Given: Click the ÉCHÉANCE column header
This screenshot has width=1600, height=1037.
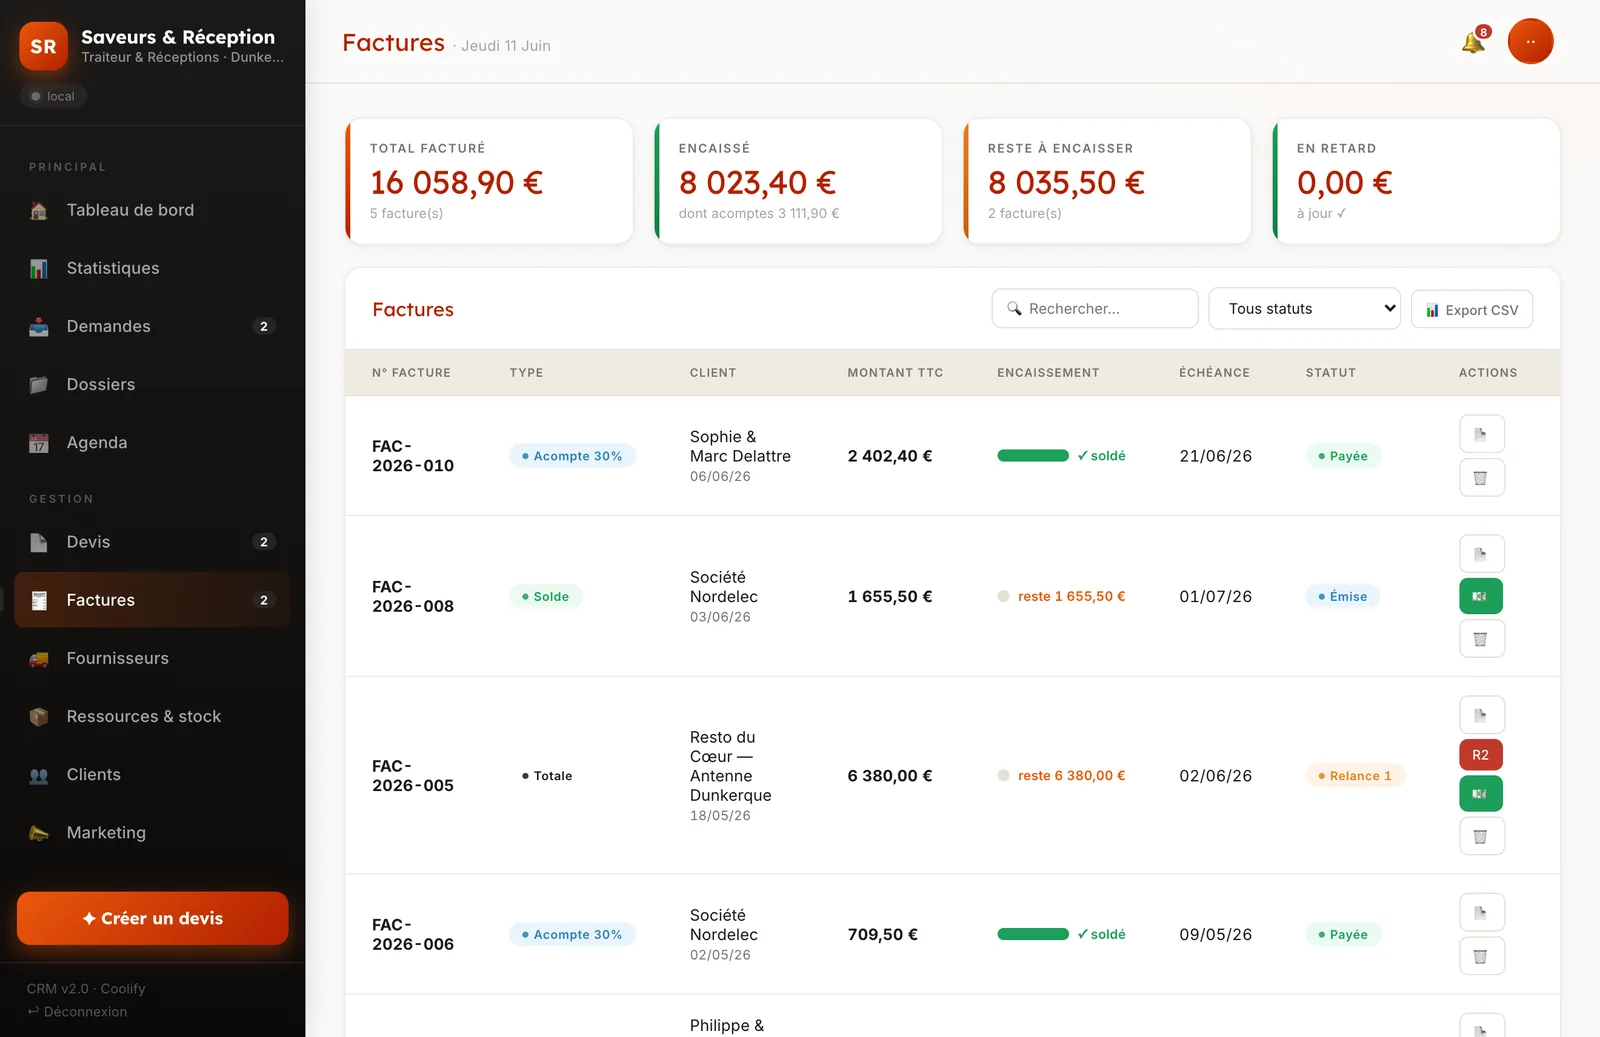Looking at the screenshot, I should point(1214,372).
